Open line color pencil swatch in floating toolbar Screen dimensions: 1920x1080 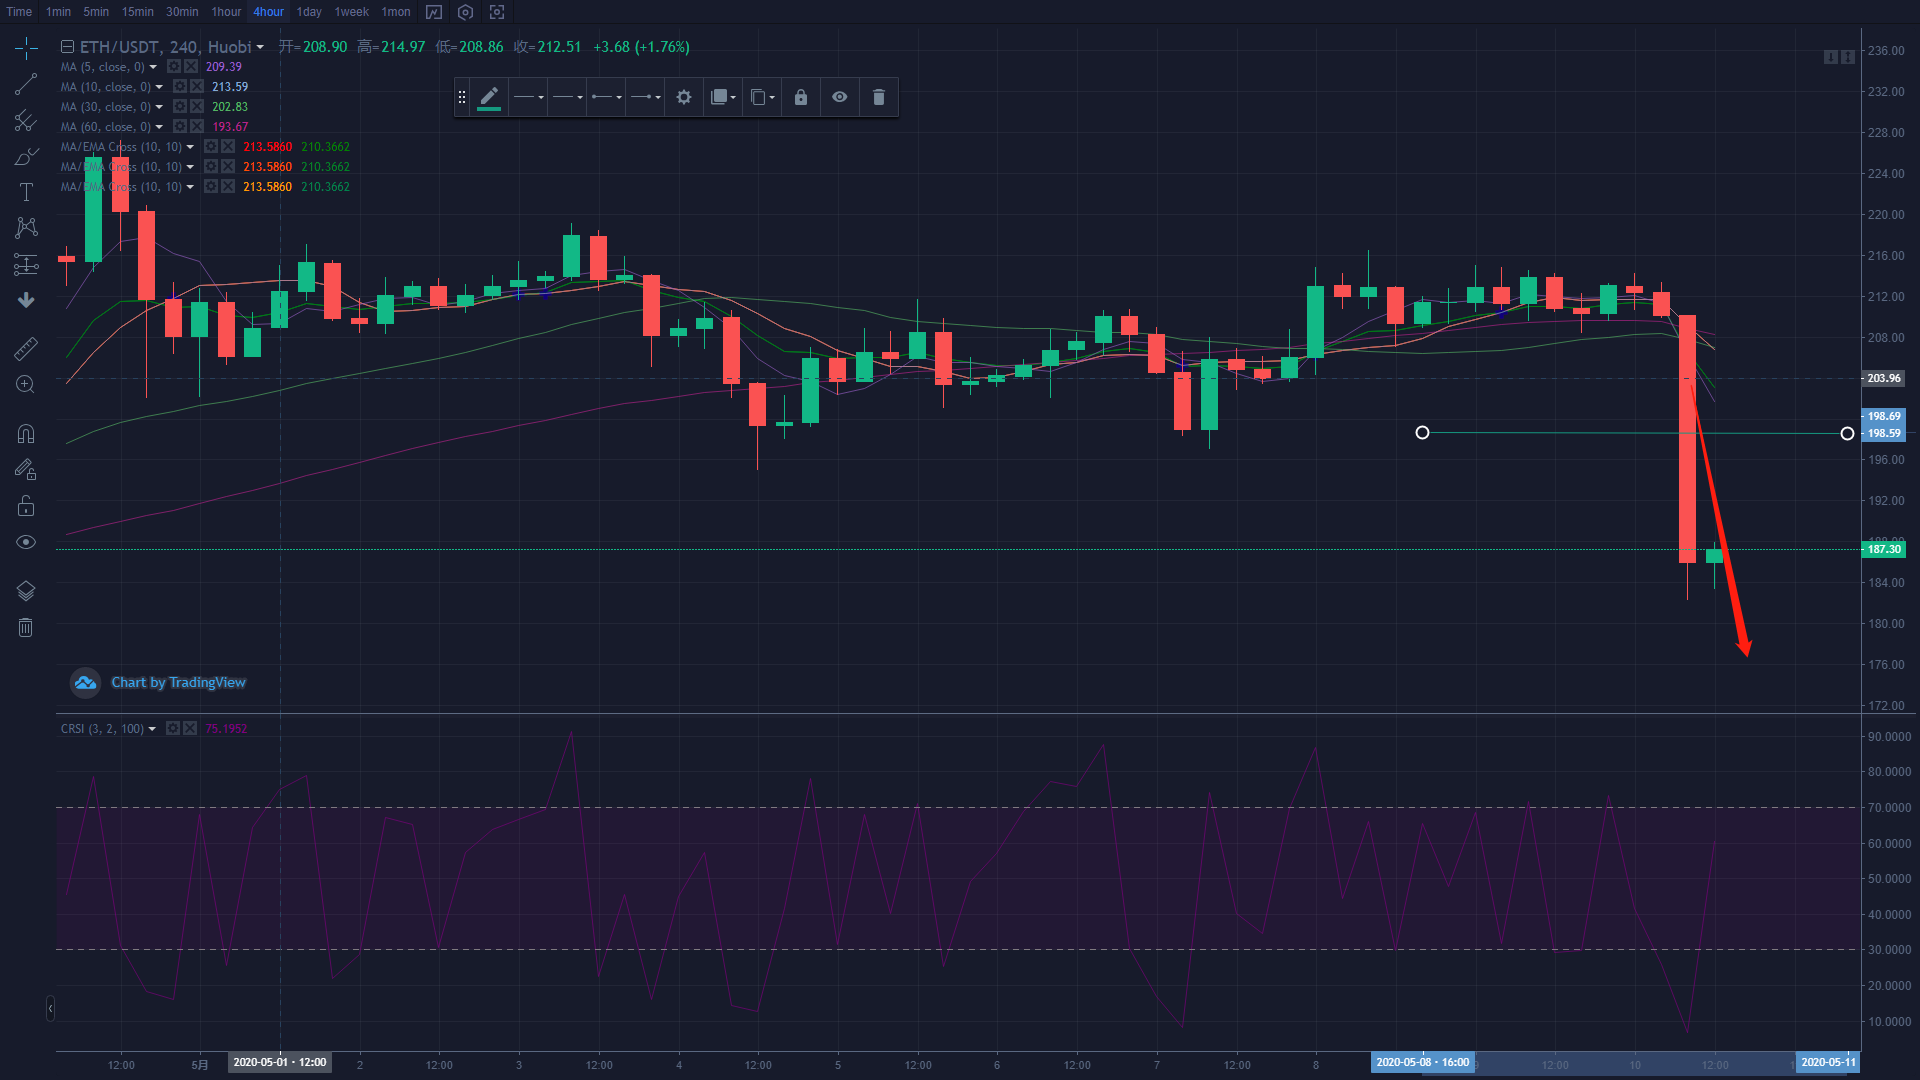(489, 97)
